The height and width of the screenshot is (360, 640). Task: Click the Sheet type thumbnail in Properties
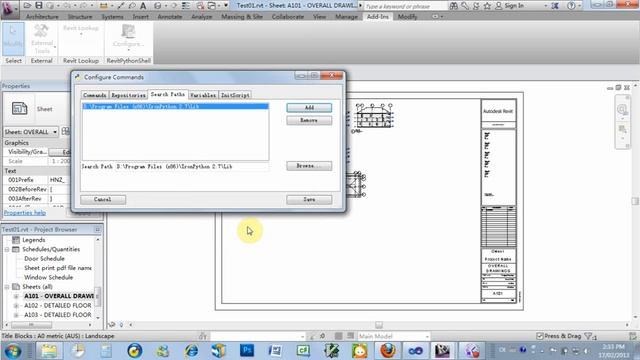(x=19, y=109)
